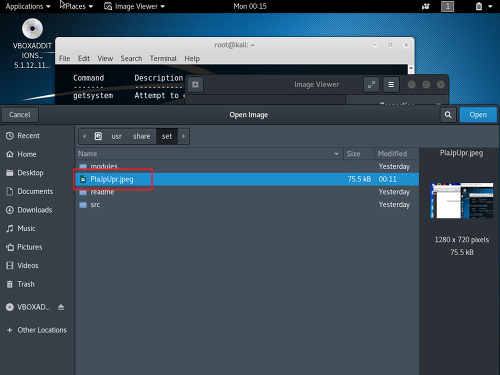Navigate to usr in the path bar
Viewport: 500px width, 375px height.
click(x=117, y=136)
